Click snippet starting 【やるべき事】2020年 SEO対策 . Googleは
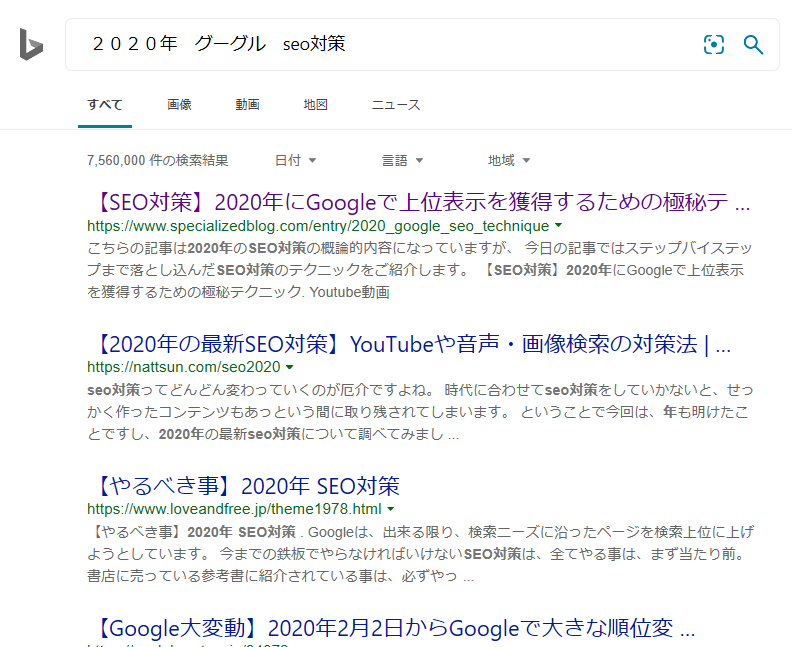Screen dimensions: 792x647 [420, 554]
